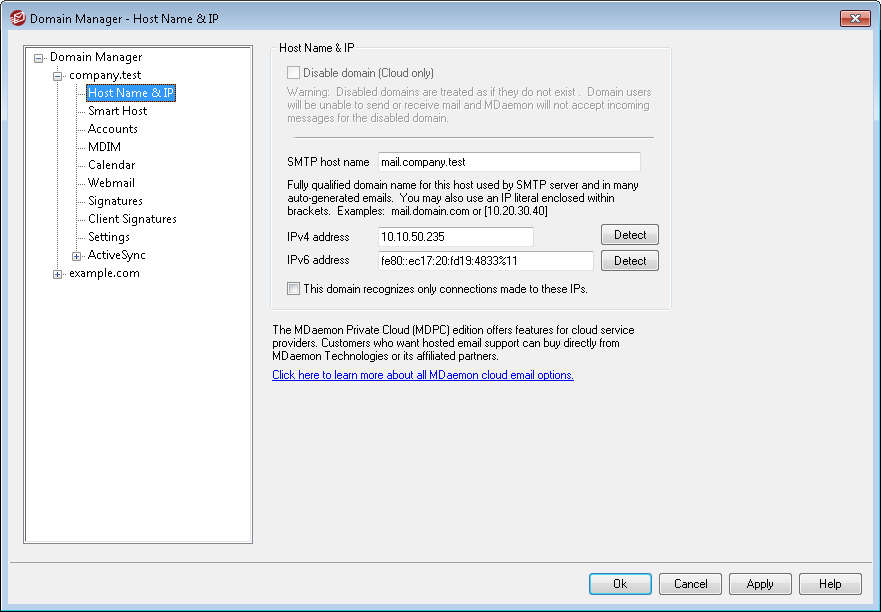Expand the example.com domain node
881x612 pixels.
[x=58, y=274]
